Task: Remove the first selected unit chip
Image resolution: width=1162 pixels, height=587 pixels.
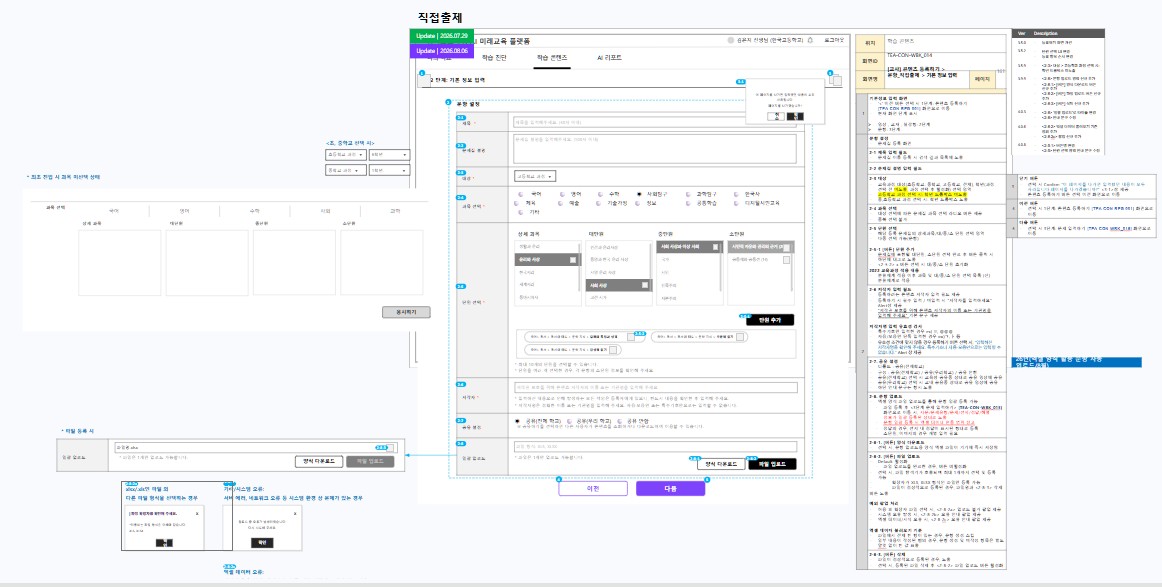Action: click(x=631, y=336)
